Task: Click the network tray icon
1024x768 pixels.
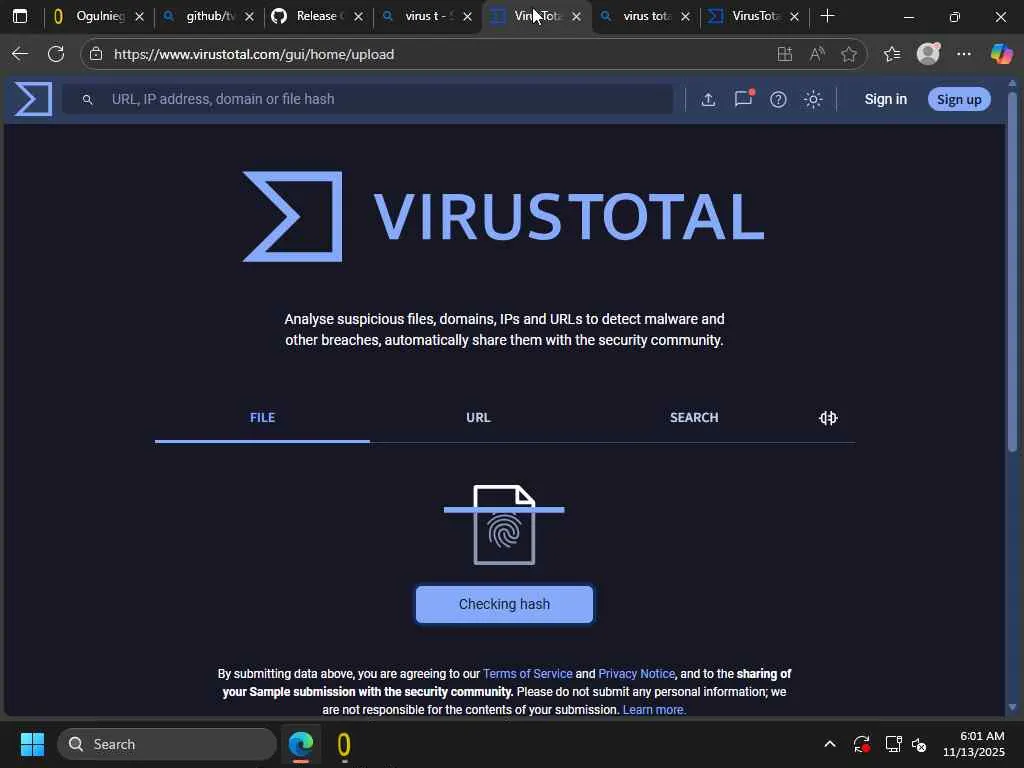Action: coord(893,744)
